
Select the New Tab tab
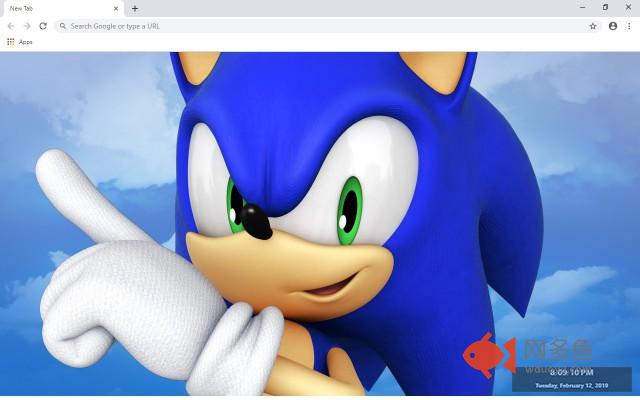tap(62, 9)
